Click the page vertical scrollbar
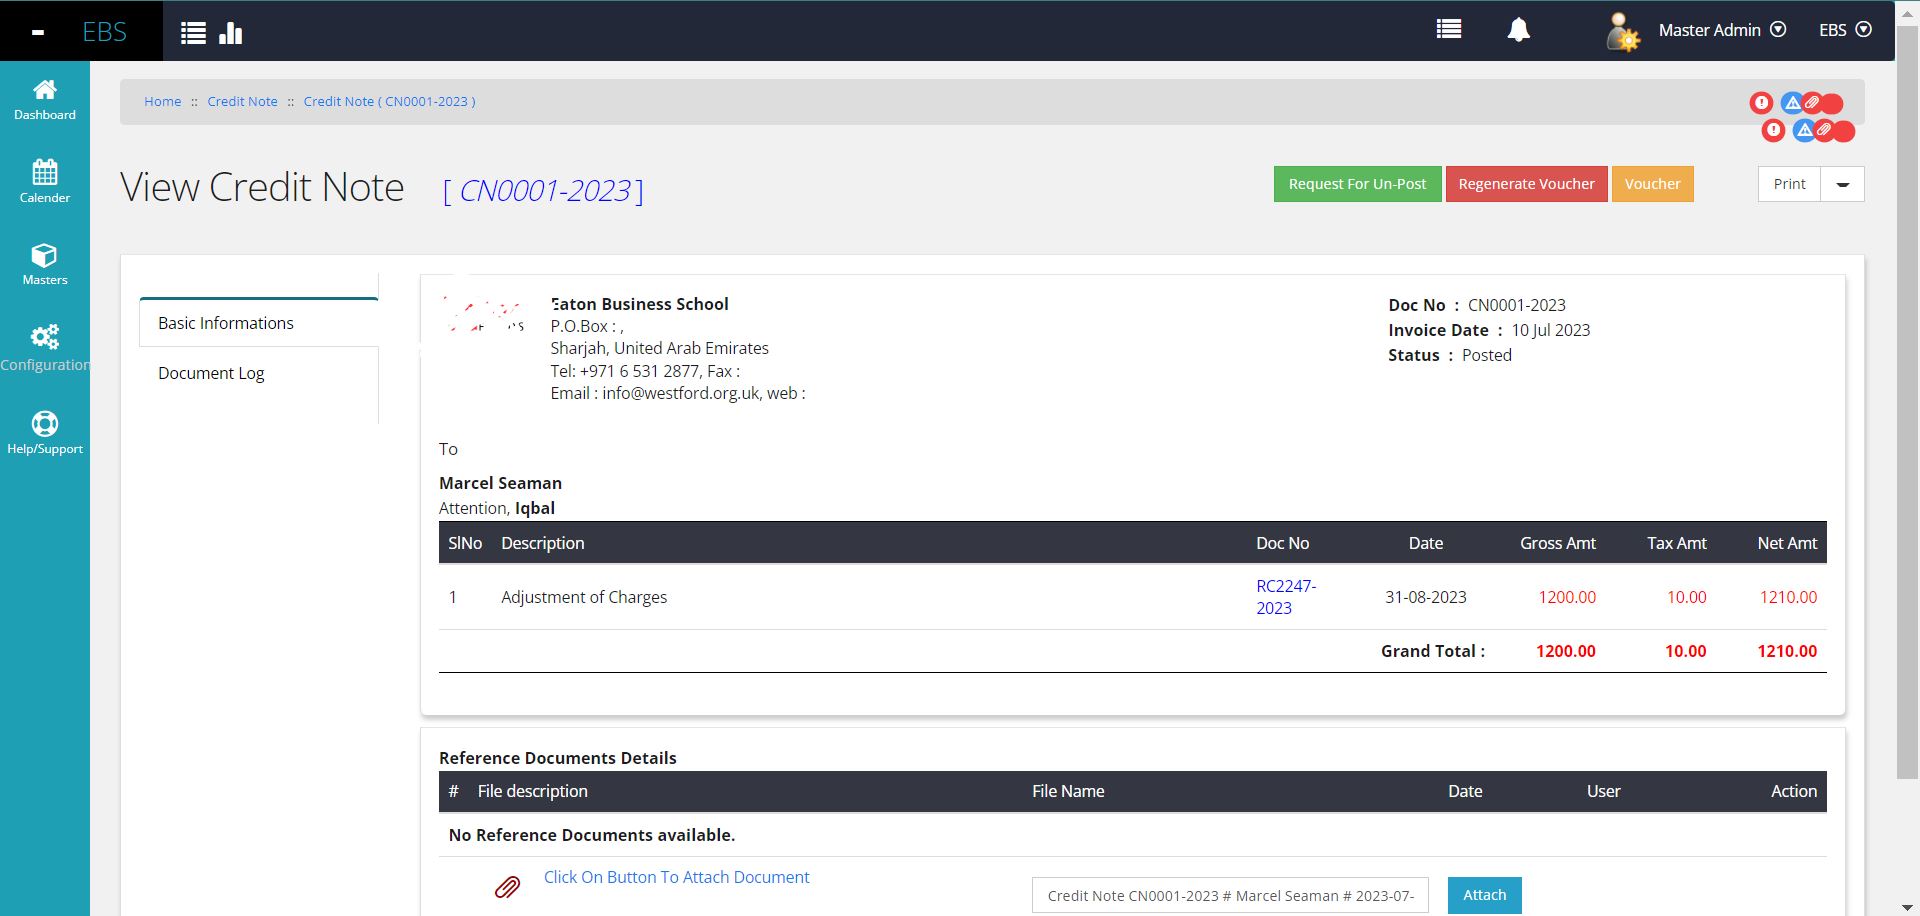 (1907, 400)
